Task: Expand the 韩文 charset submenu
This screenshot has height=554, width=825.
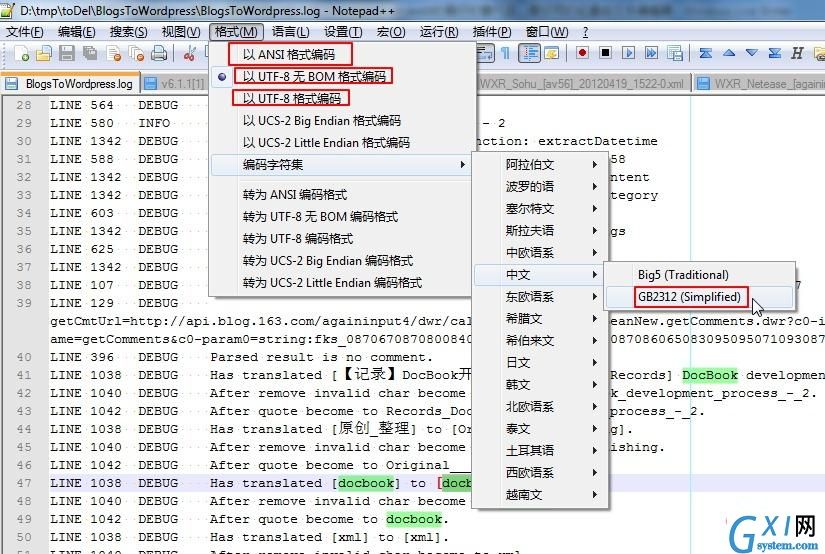Action: pyautogui.click(x=540, y=385)
